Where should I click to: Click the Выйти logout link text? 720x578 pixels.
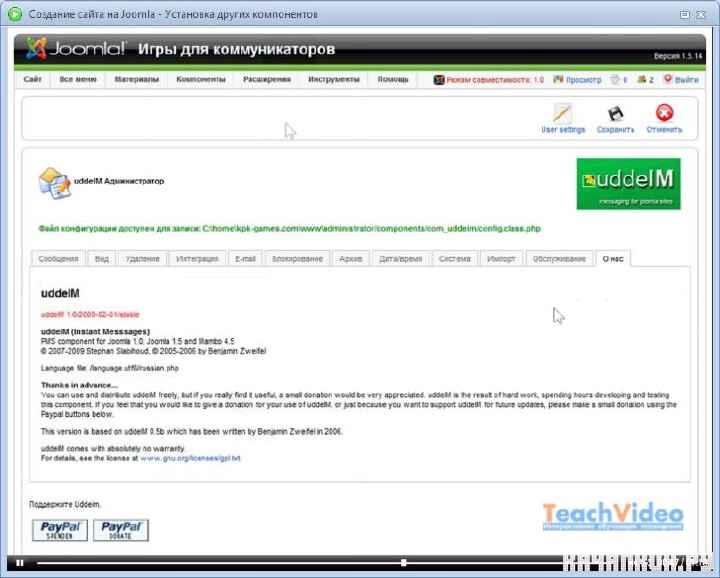tap(687, 80)
